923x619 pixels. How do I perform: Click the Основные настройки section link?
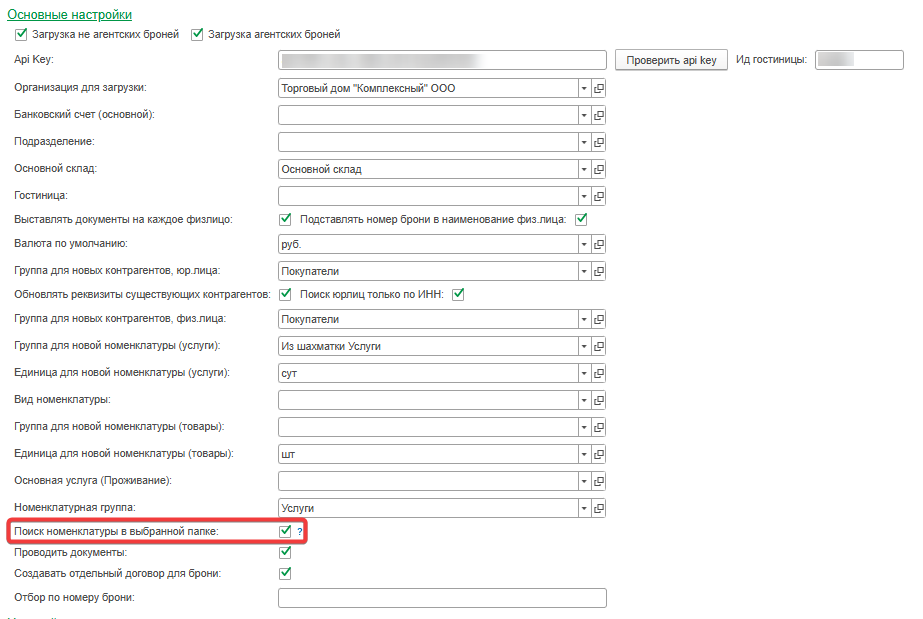coord(69,15)
